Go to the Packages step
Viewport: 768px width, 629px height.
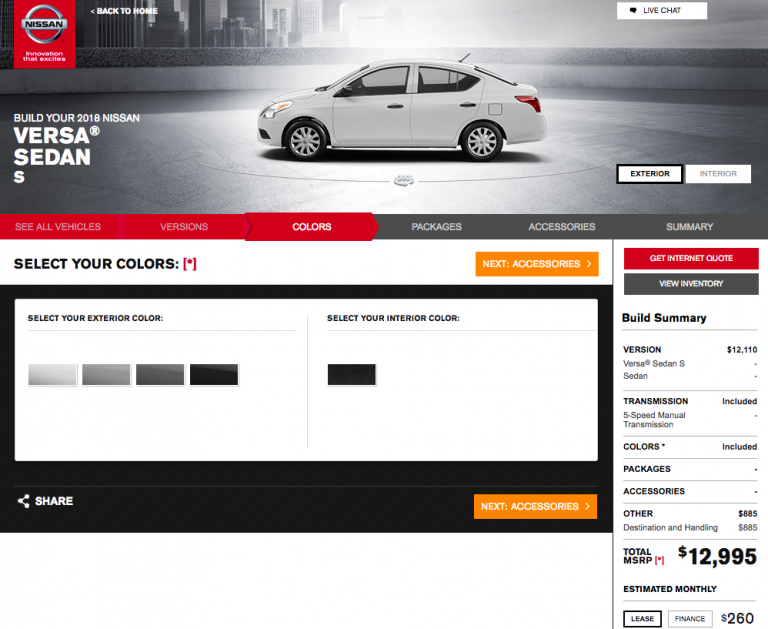436,227
